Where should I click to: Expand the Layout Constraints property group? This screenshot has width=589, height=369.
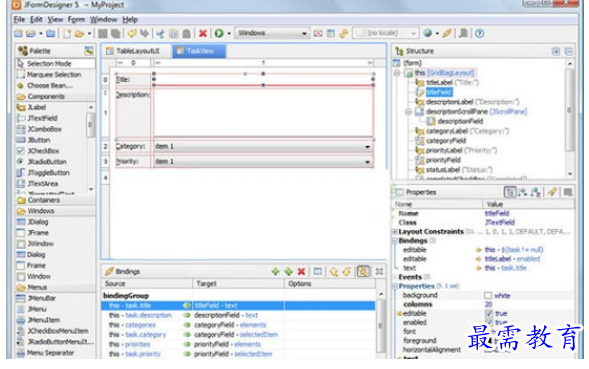[395, 232]
